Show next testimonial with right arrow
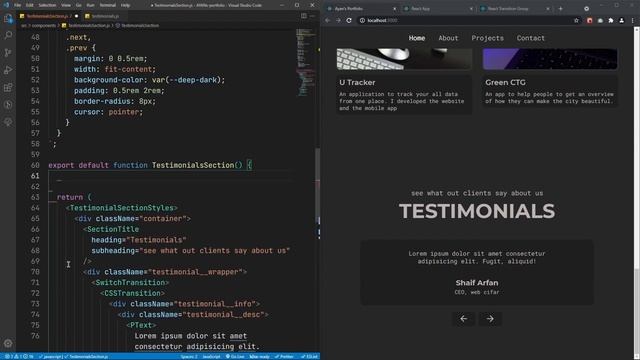 tap(490, 319)
